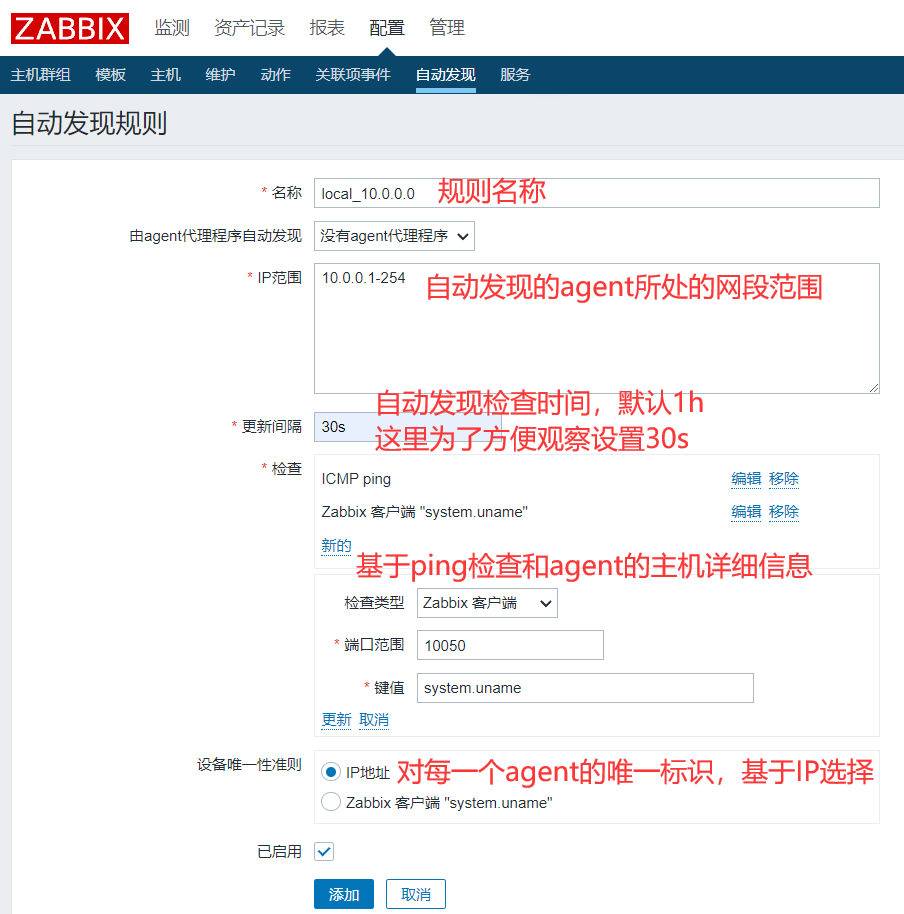This screenshot has height=914, width=904.
Task: Grab the IP范围 textarea resize handle
Action: click(874, 388)
